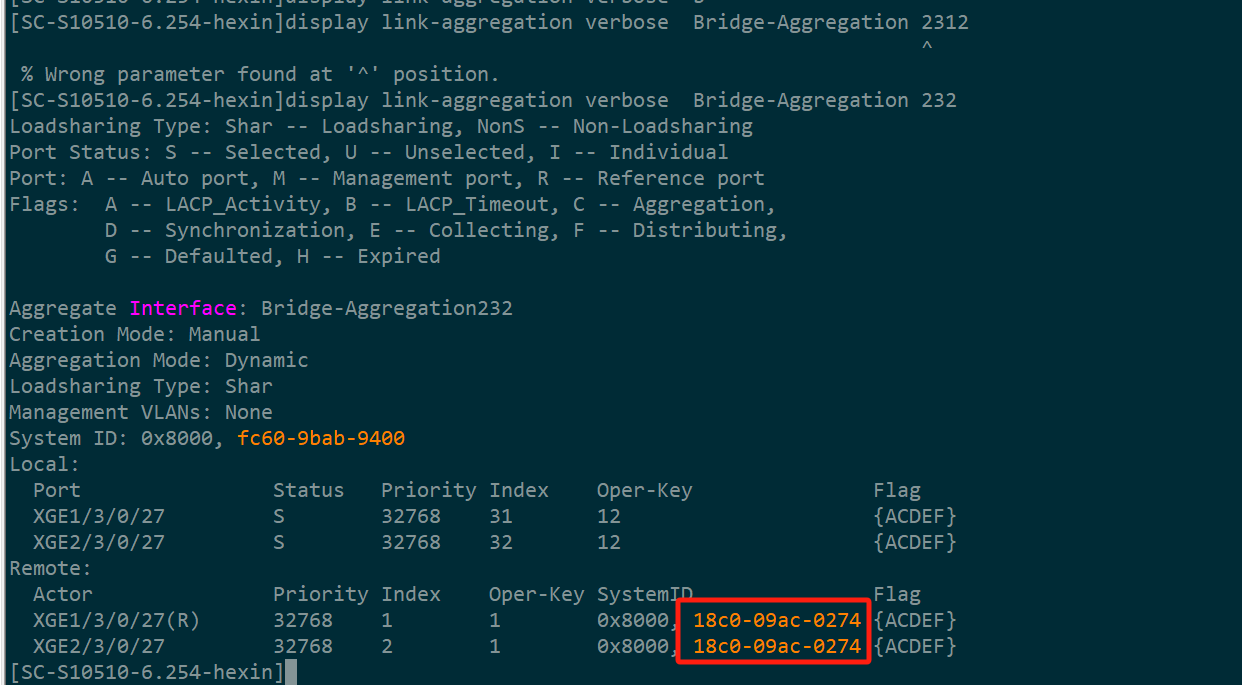Click the Local: section label
Viewport: 1242px width, 685px height.
pos(44,464)
